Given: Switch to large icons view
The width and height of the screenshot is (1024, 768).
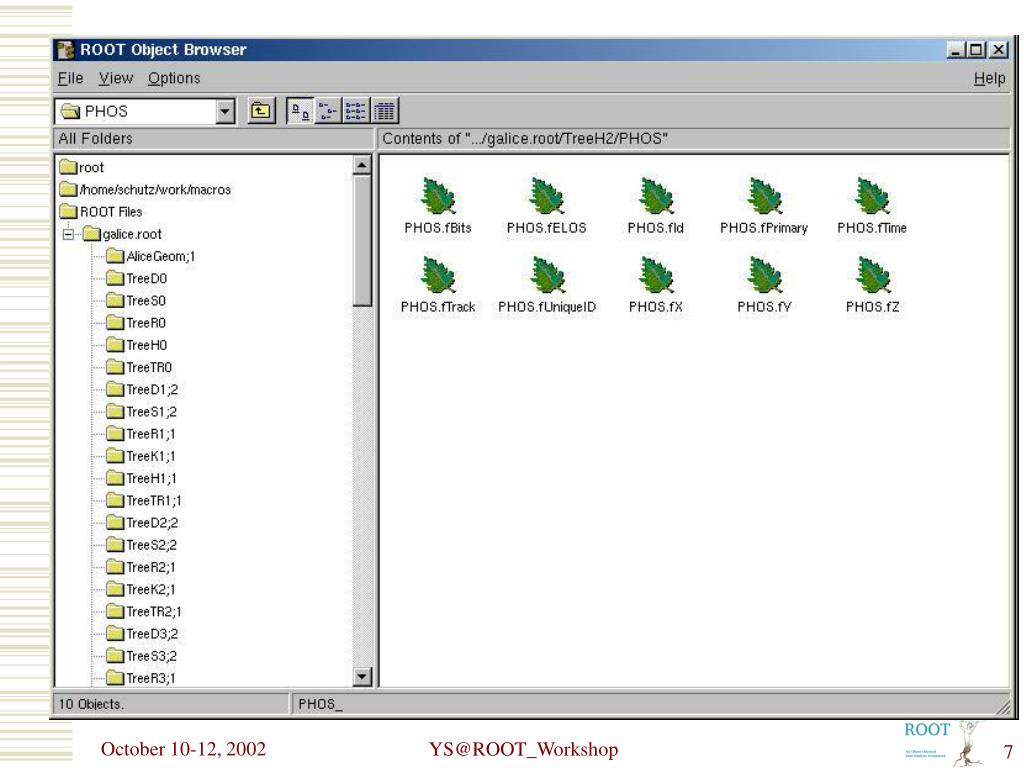Looking at the screenshot, I should [x=300, y=111].
